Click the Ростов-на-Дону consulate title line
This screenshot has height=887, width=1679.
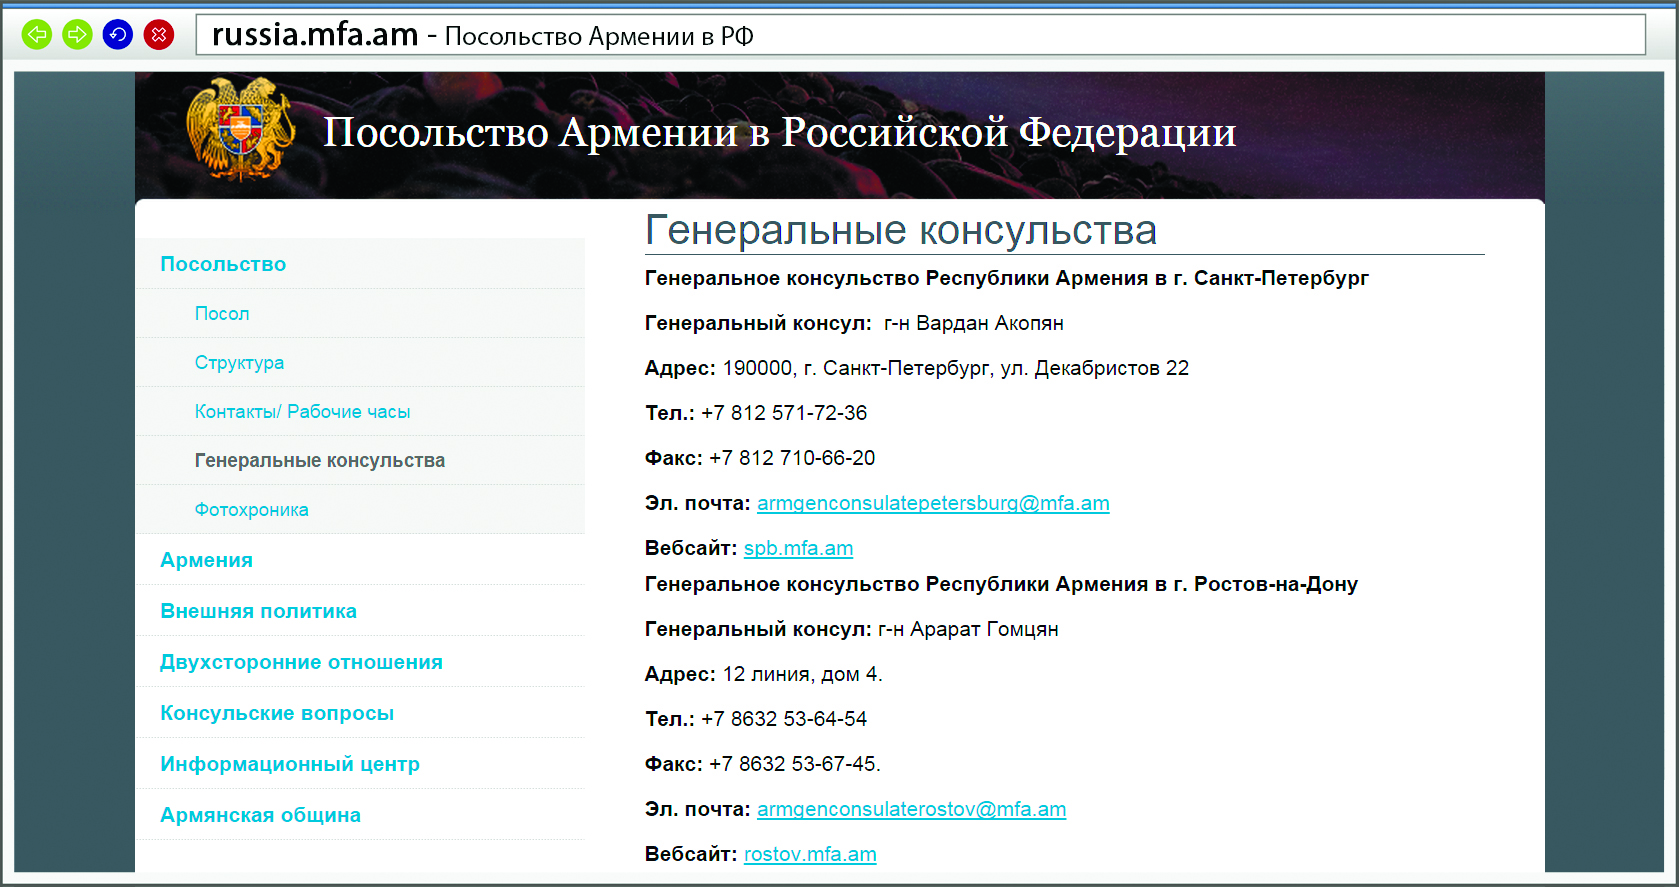[x=1001, y=584]
